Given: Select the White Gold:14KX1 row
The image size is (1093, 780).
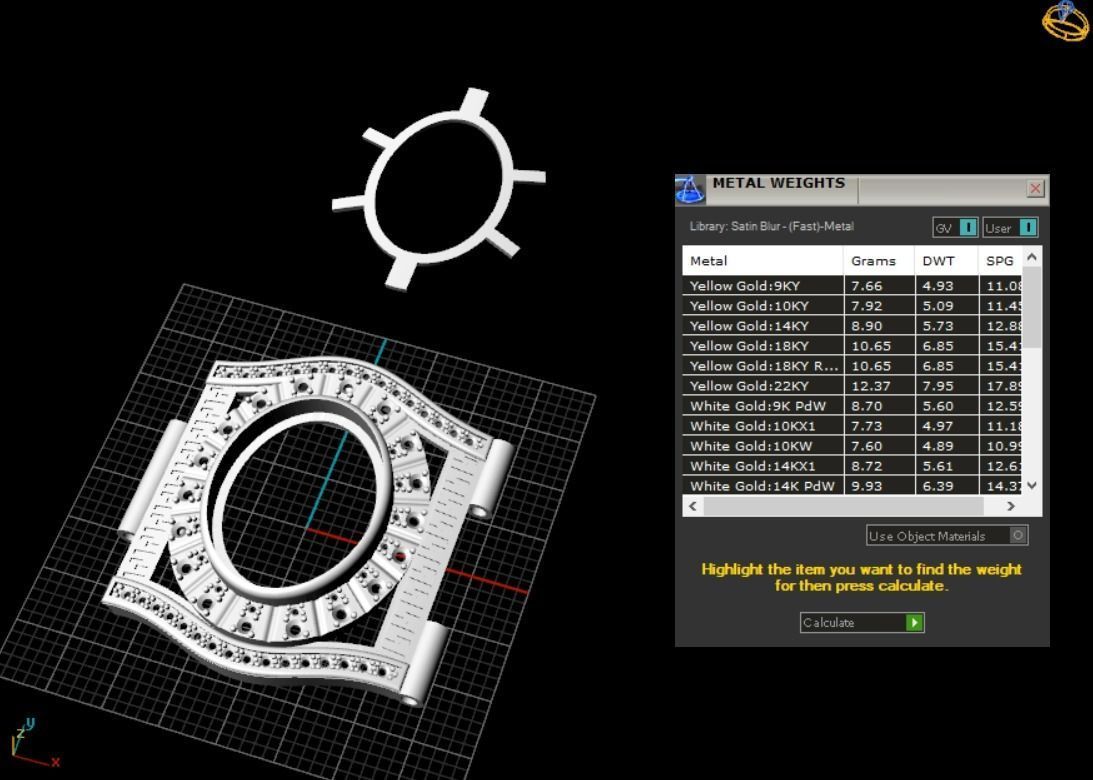Looking at the screenshot, I should [x=853, y=466].
